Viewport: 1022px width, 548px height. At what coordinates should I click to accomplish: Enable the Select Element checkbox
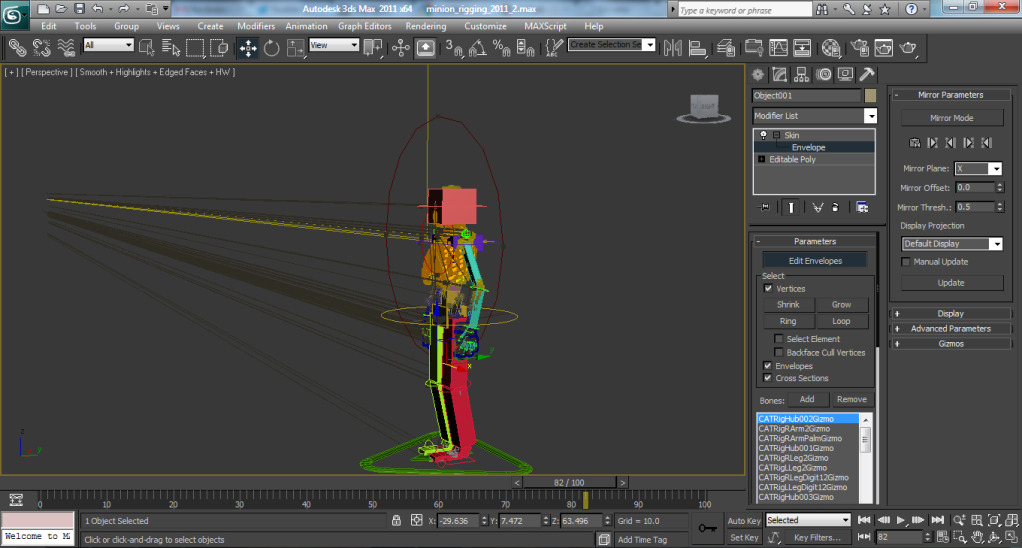click(778, 338)
